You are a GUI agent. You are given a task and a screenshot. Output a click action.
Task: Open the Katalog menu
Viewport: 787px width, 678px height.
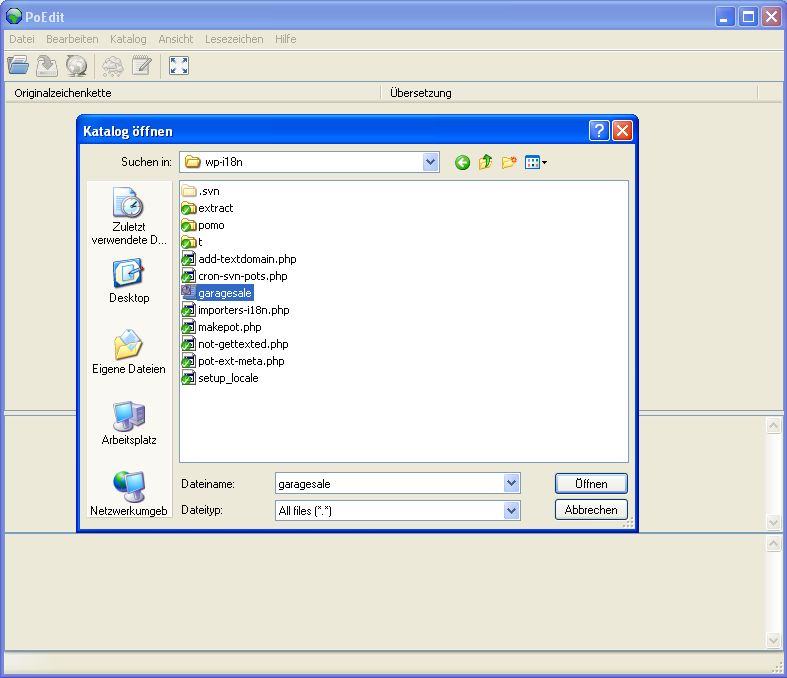[128, 39]
